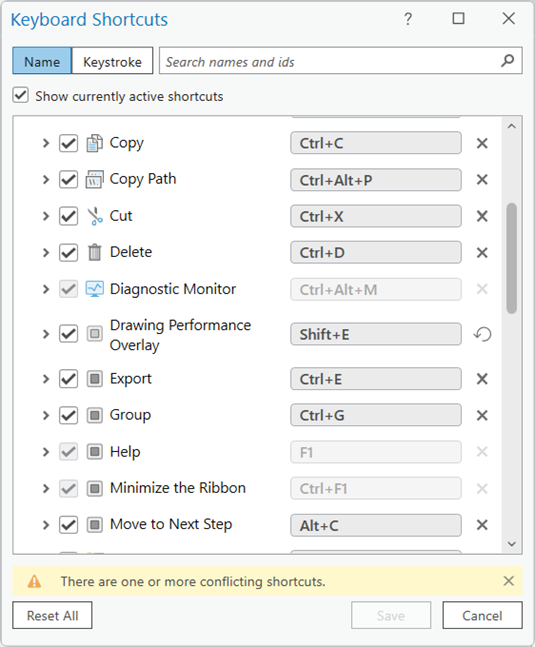This screenshot has height=647, width=535.
Task: Expand the Drawing Performance Overlay row
Action: [x=46, y=334]
